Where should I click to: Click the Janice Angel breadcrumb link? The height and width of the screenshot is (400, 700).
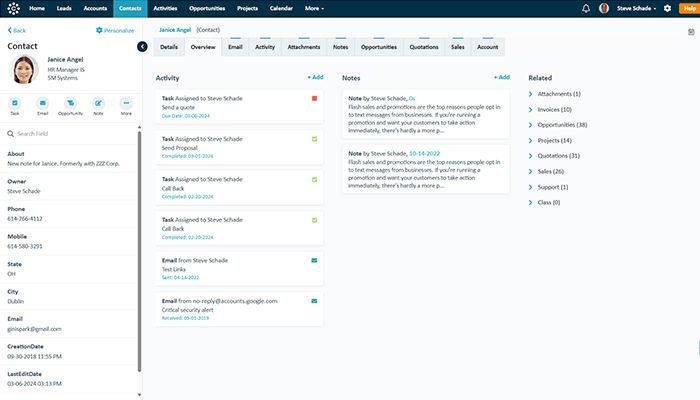pos(175,30)
